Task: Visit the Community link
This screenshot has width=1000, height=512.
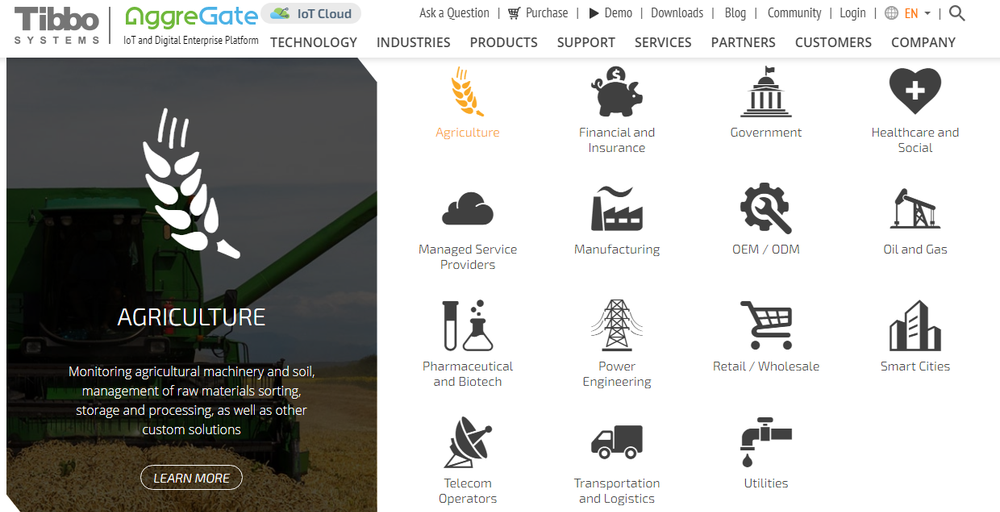Action: tap(794, 13)
